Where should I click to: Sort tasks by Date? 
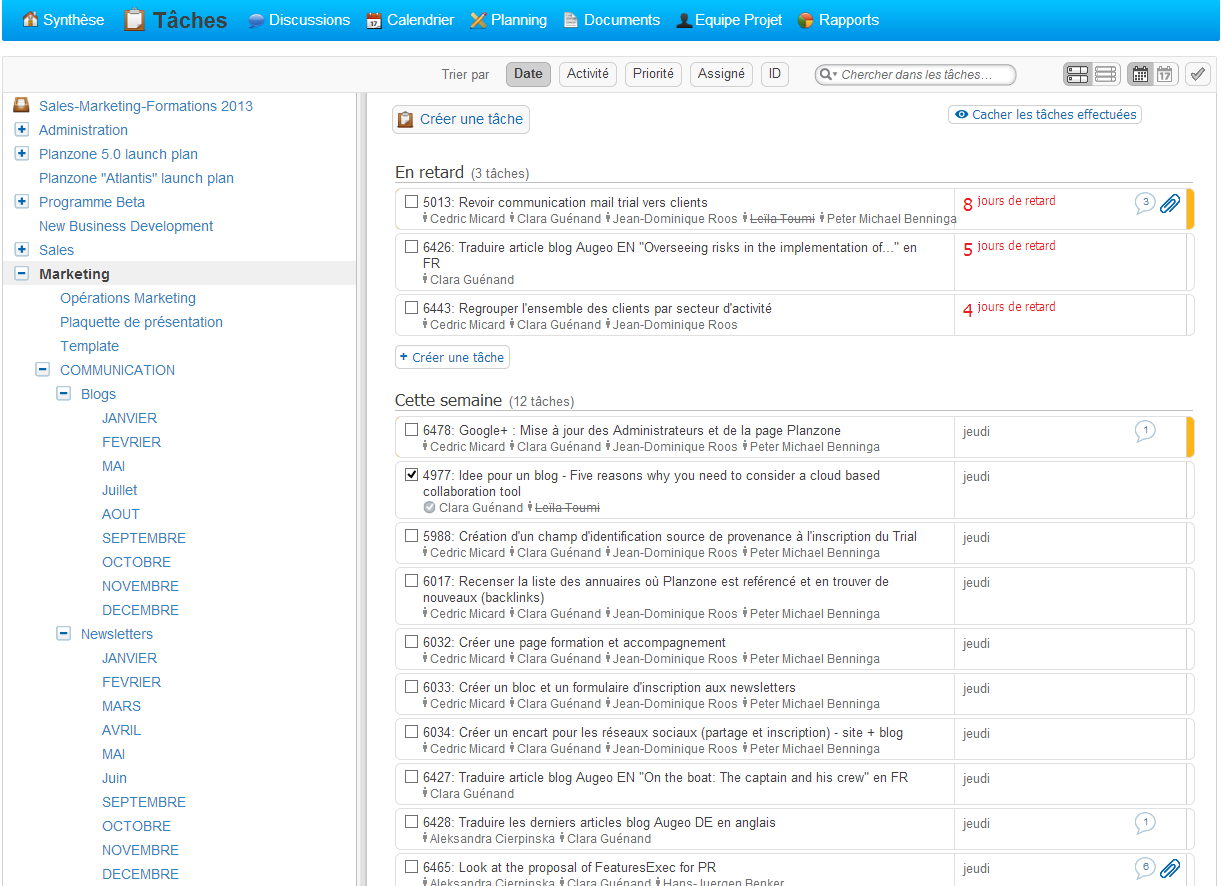[528, 74]
